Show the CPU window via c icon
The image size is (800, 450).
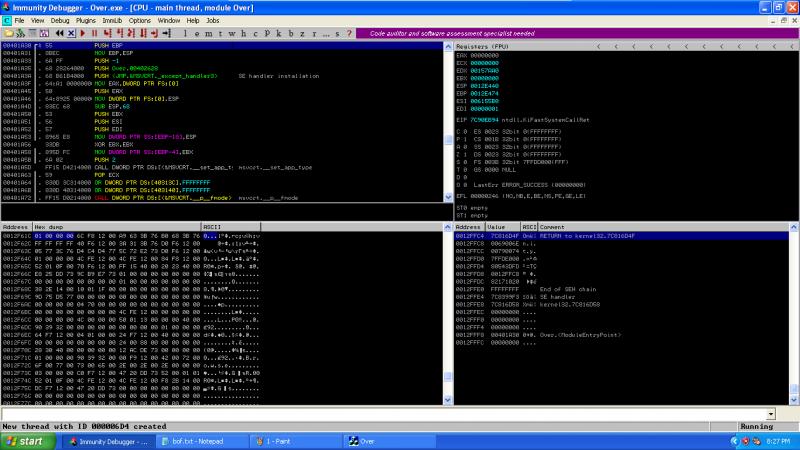255,33
